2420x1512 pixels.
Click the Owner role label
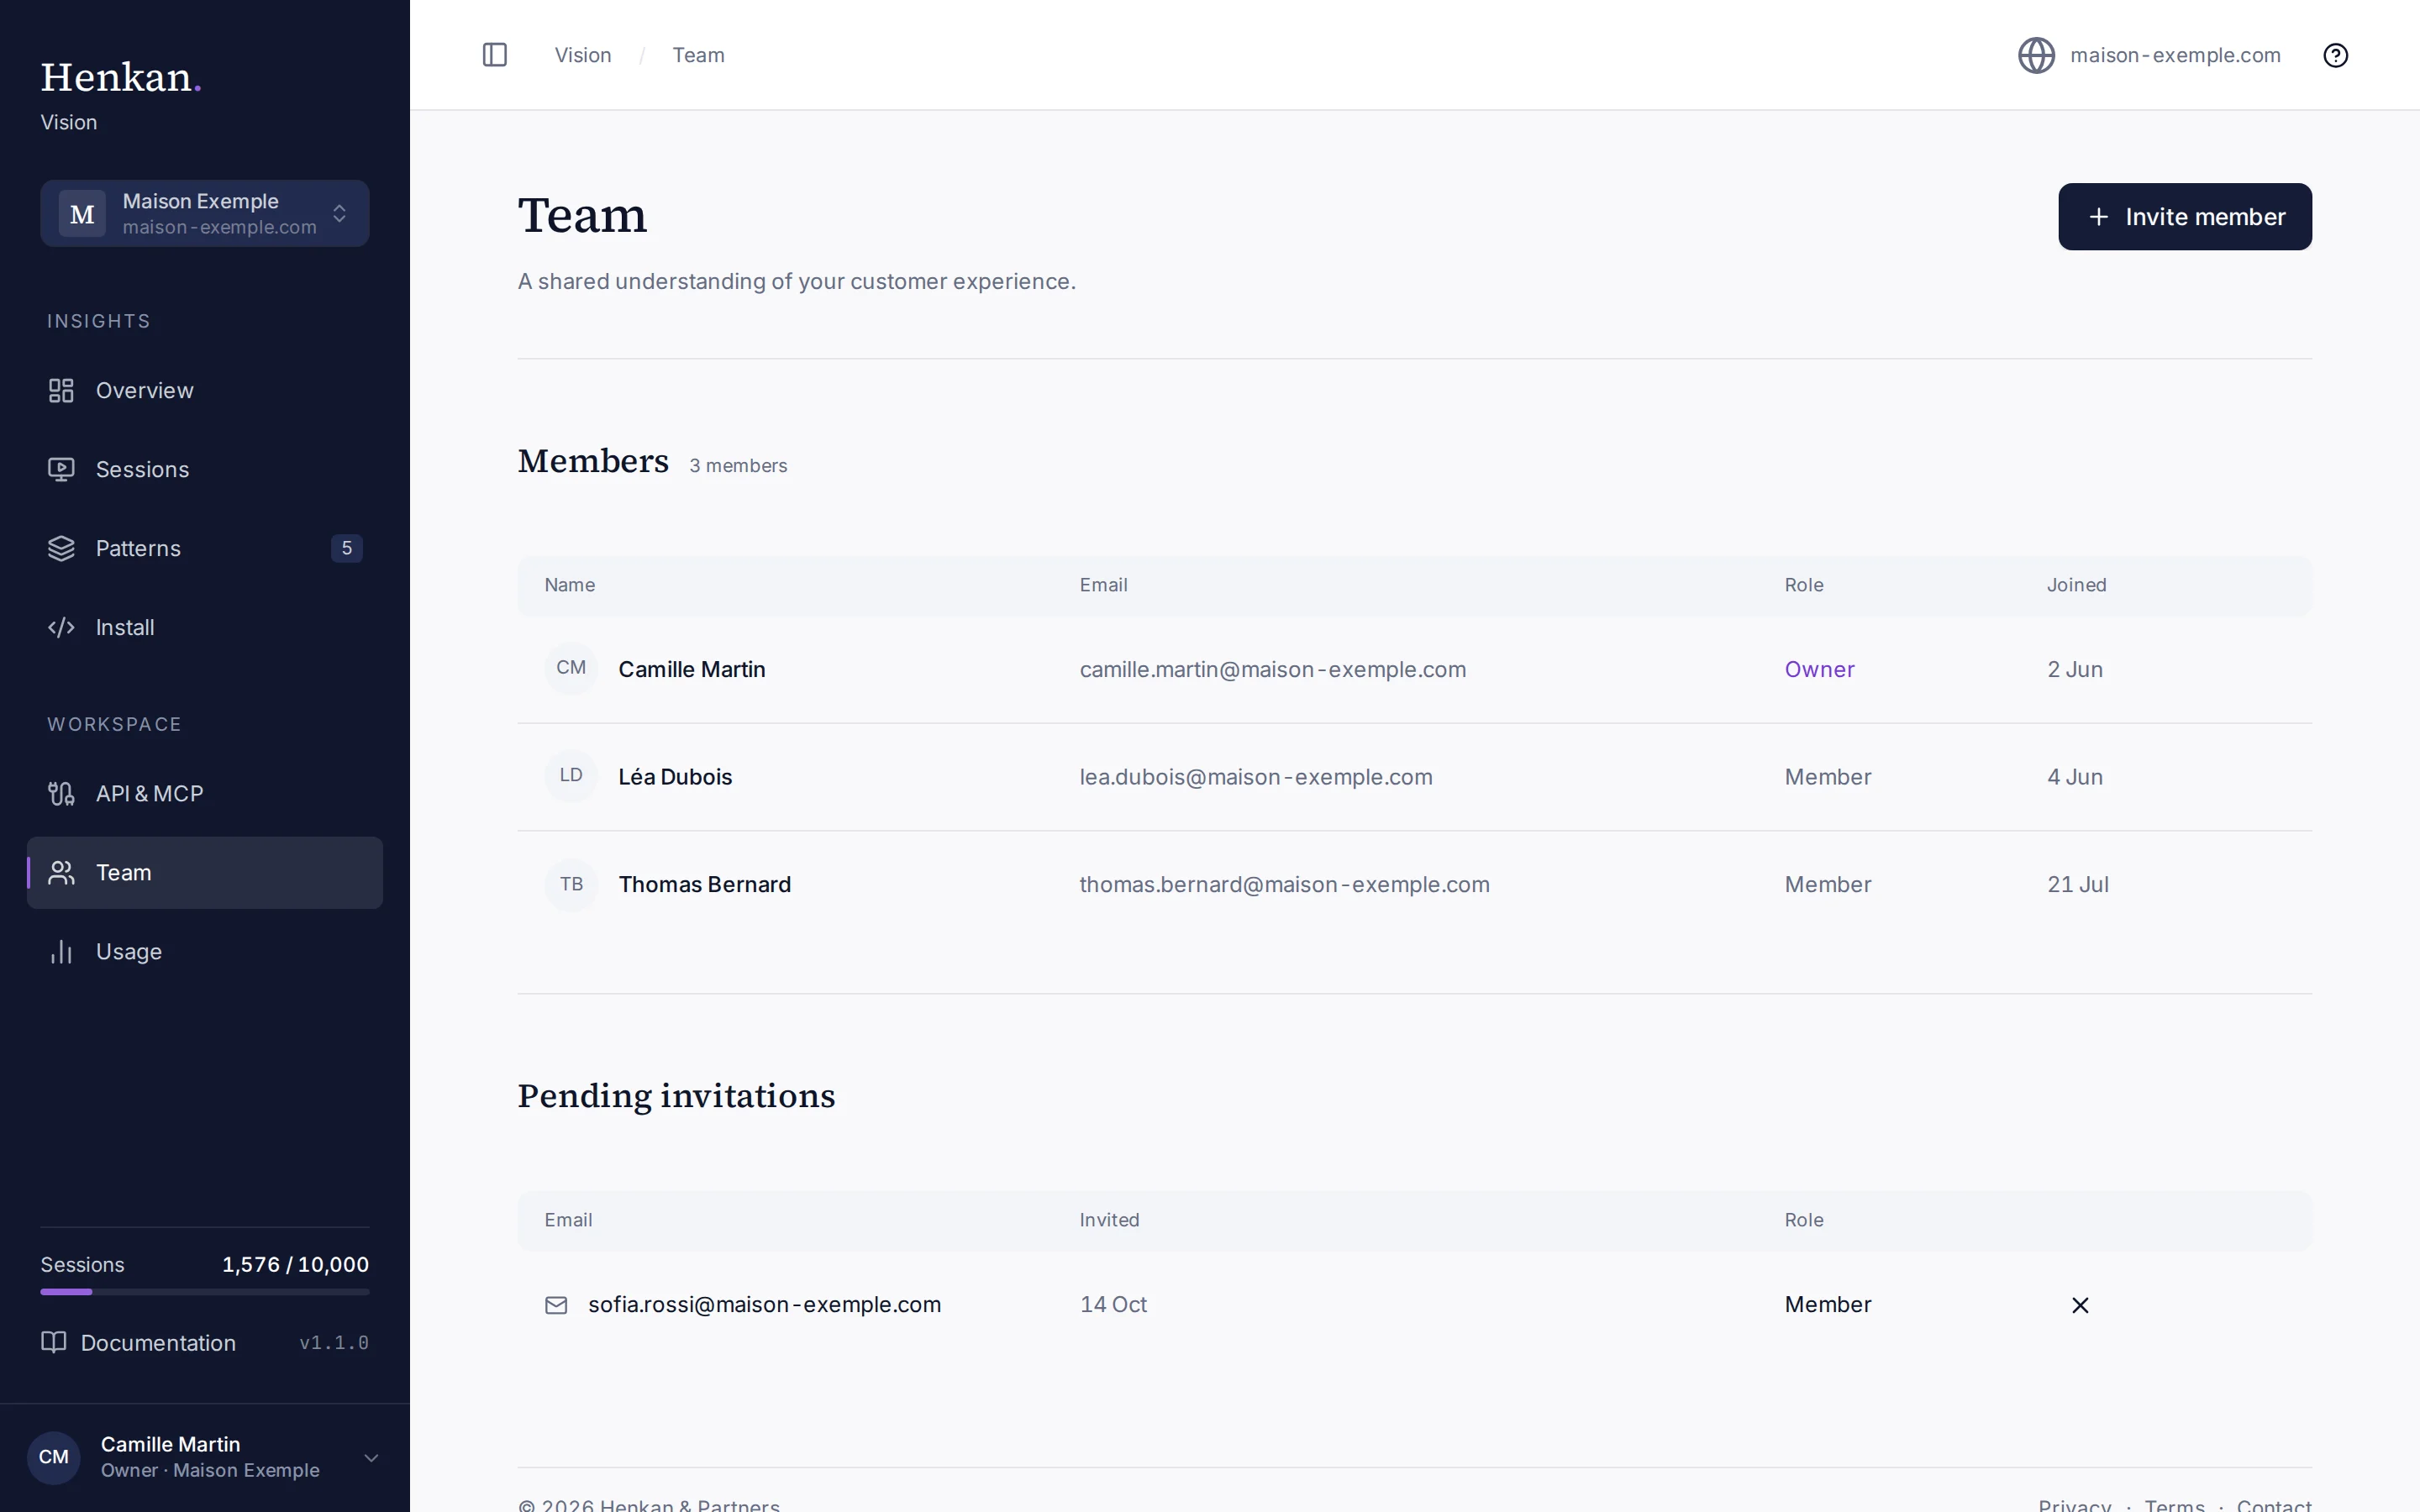click(1819, 669)
